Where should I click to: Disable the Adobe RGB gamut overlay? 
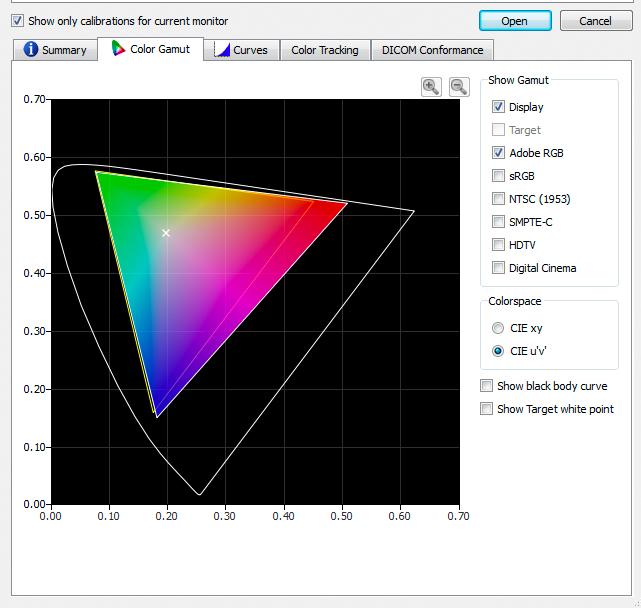[x=498, y=153]
